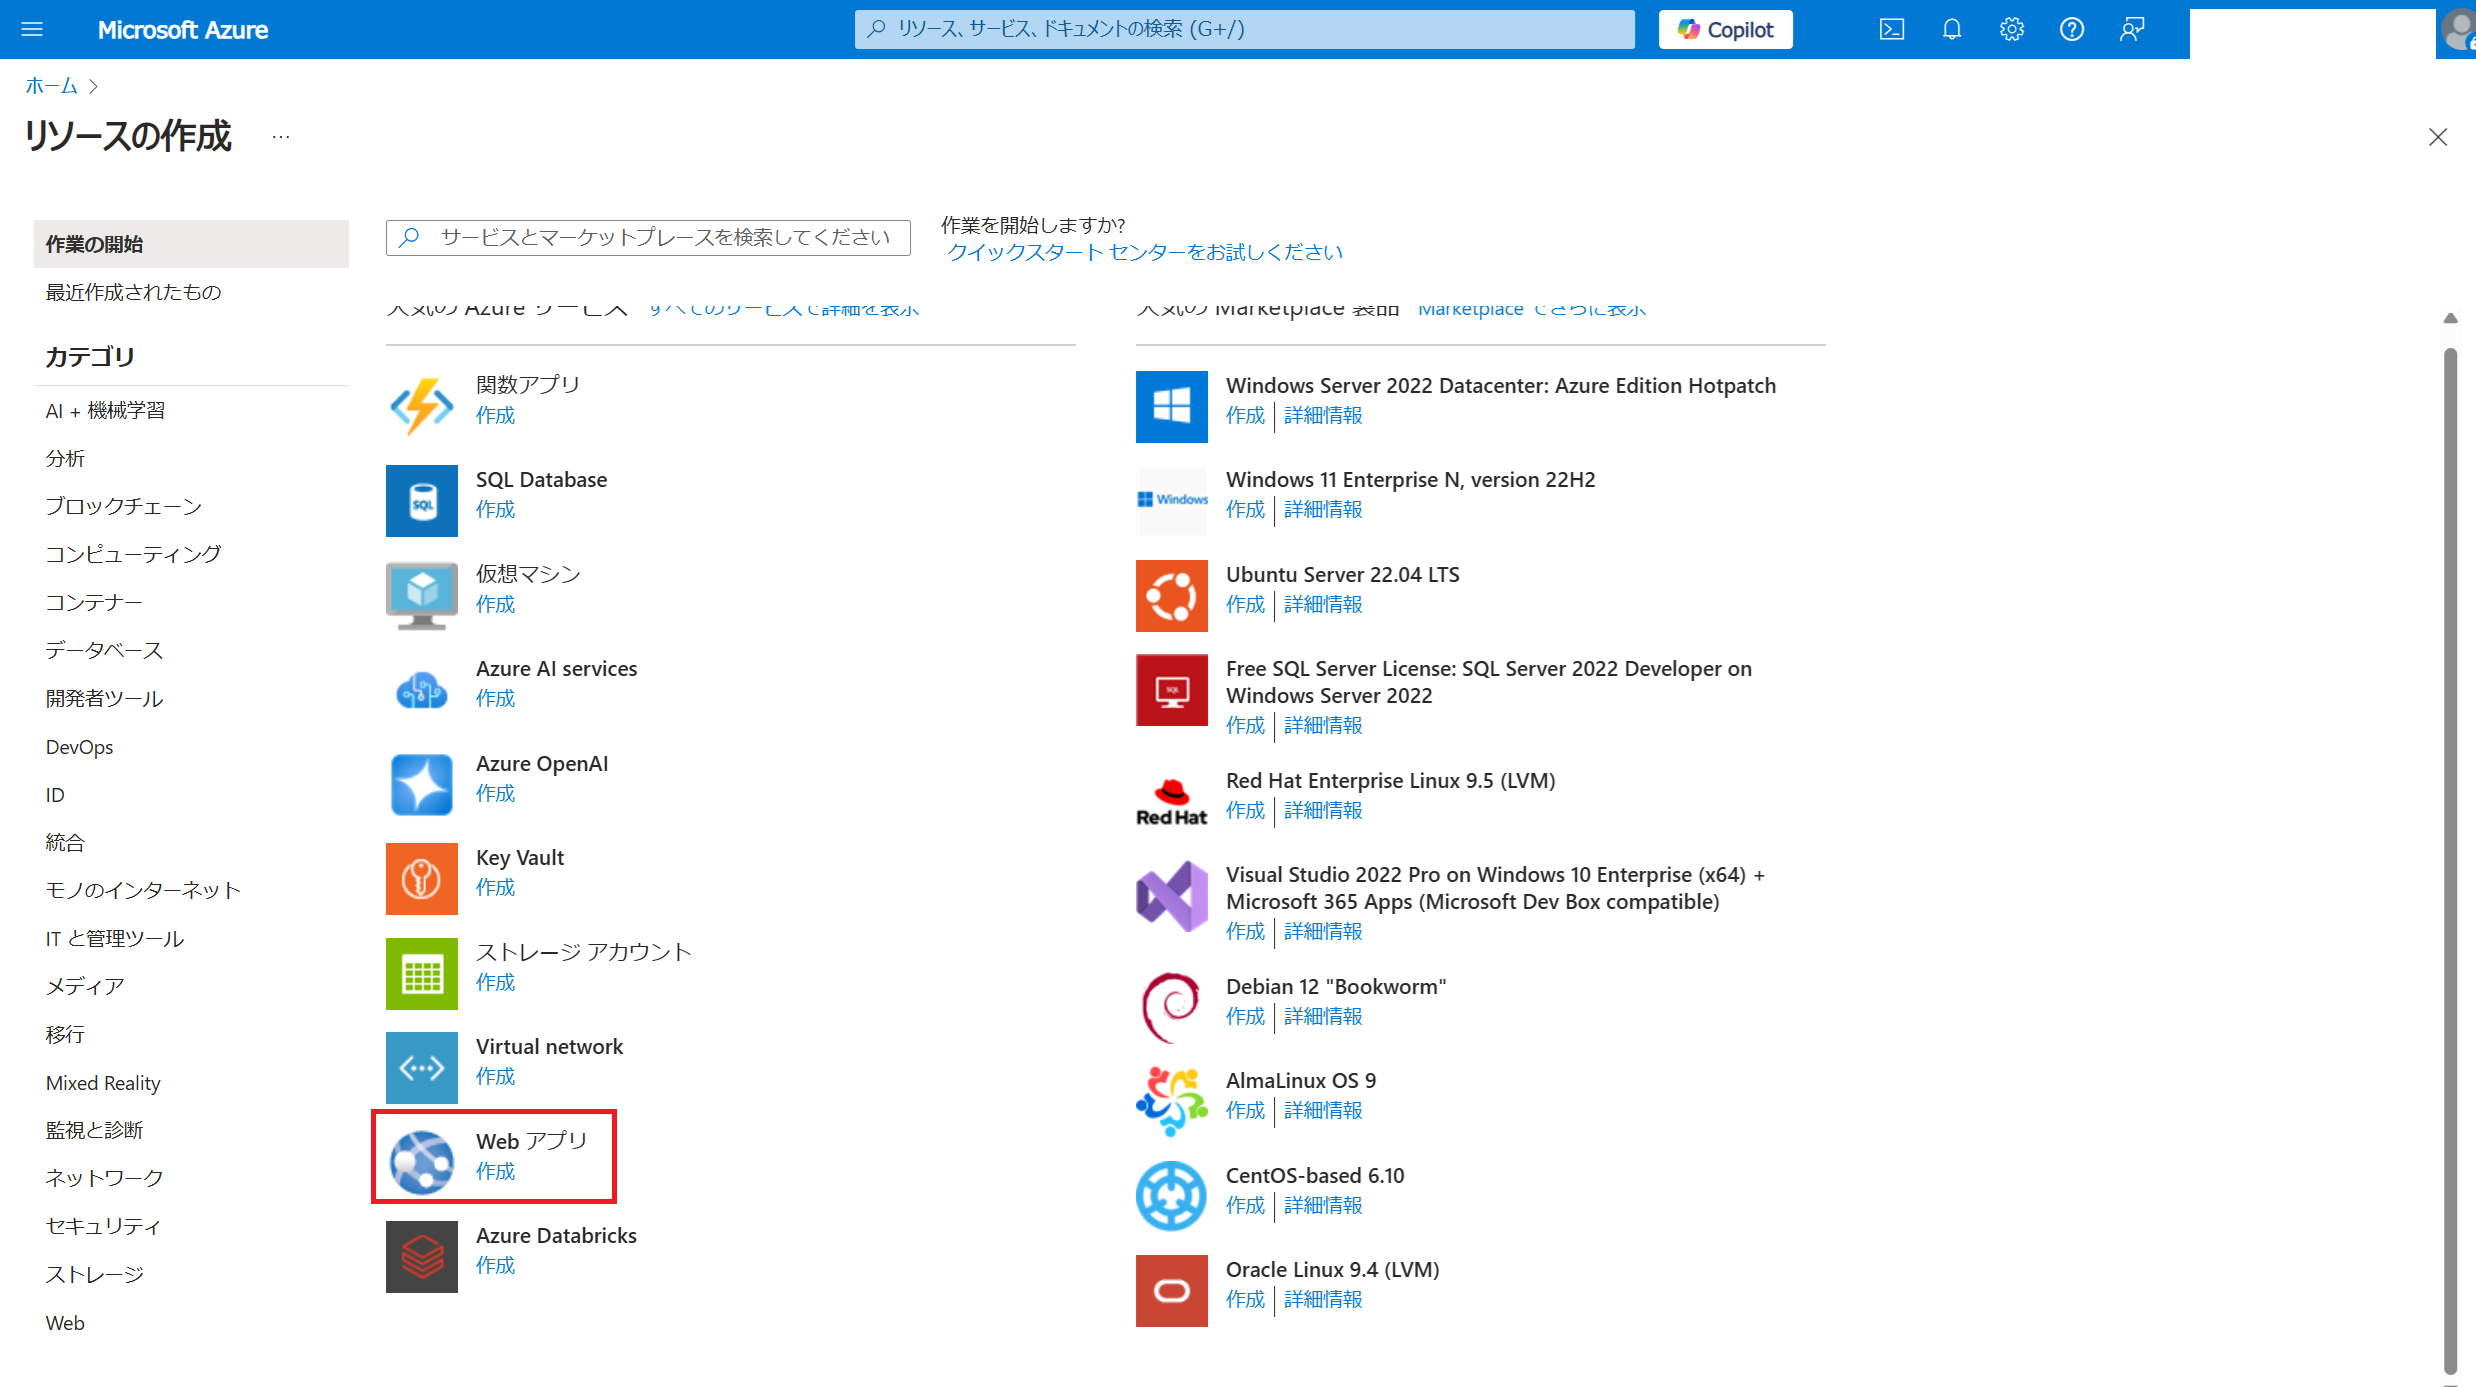This screenshot has width=2476, height=1387.
Task: Focus the marketplace search field
Action: point(648,238)
